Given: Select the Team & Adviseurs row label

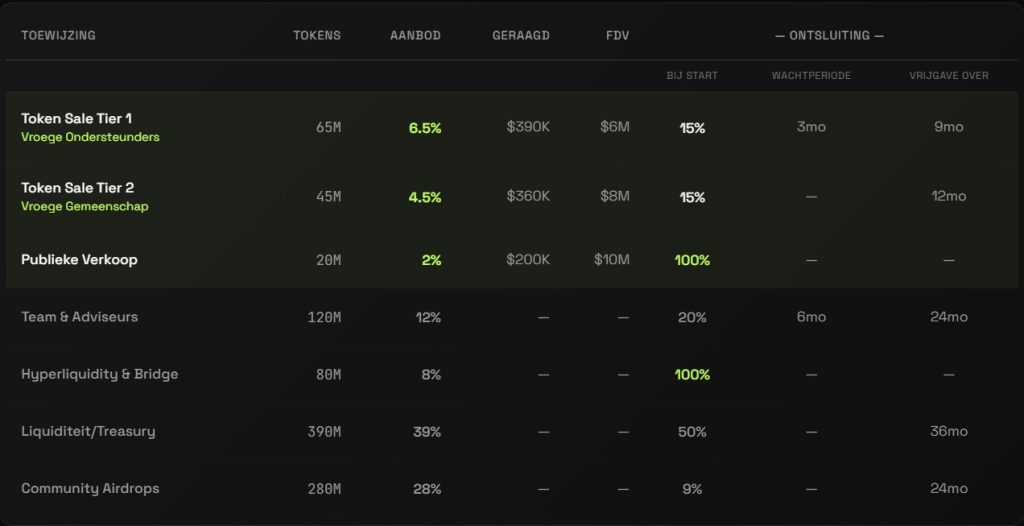Looking at the screenshot, I should pos(79,317).
